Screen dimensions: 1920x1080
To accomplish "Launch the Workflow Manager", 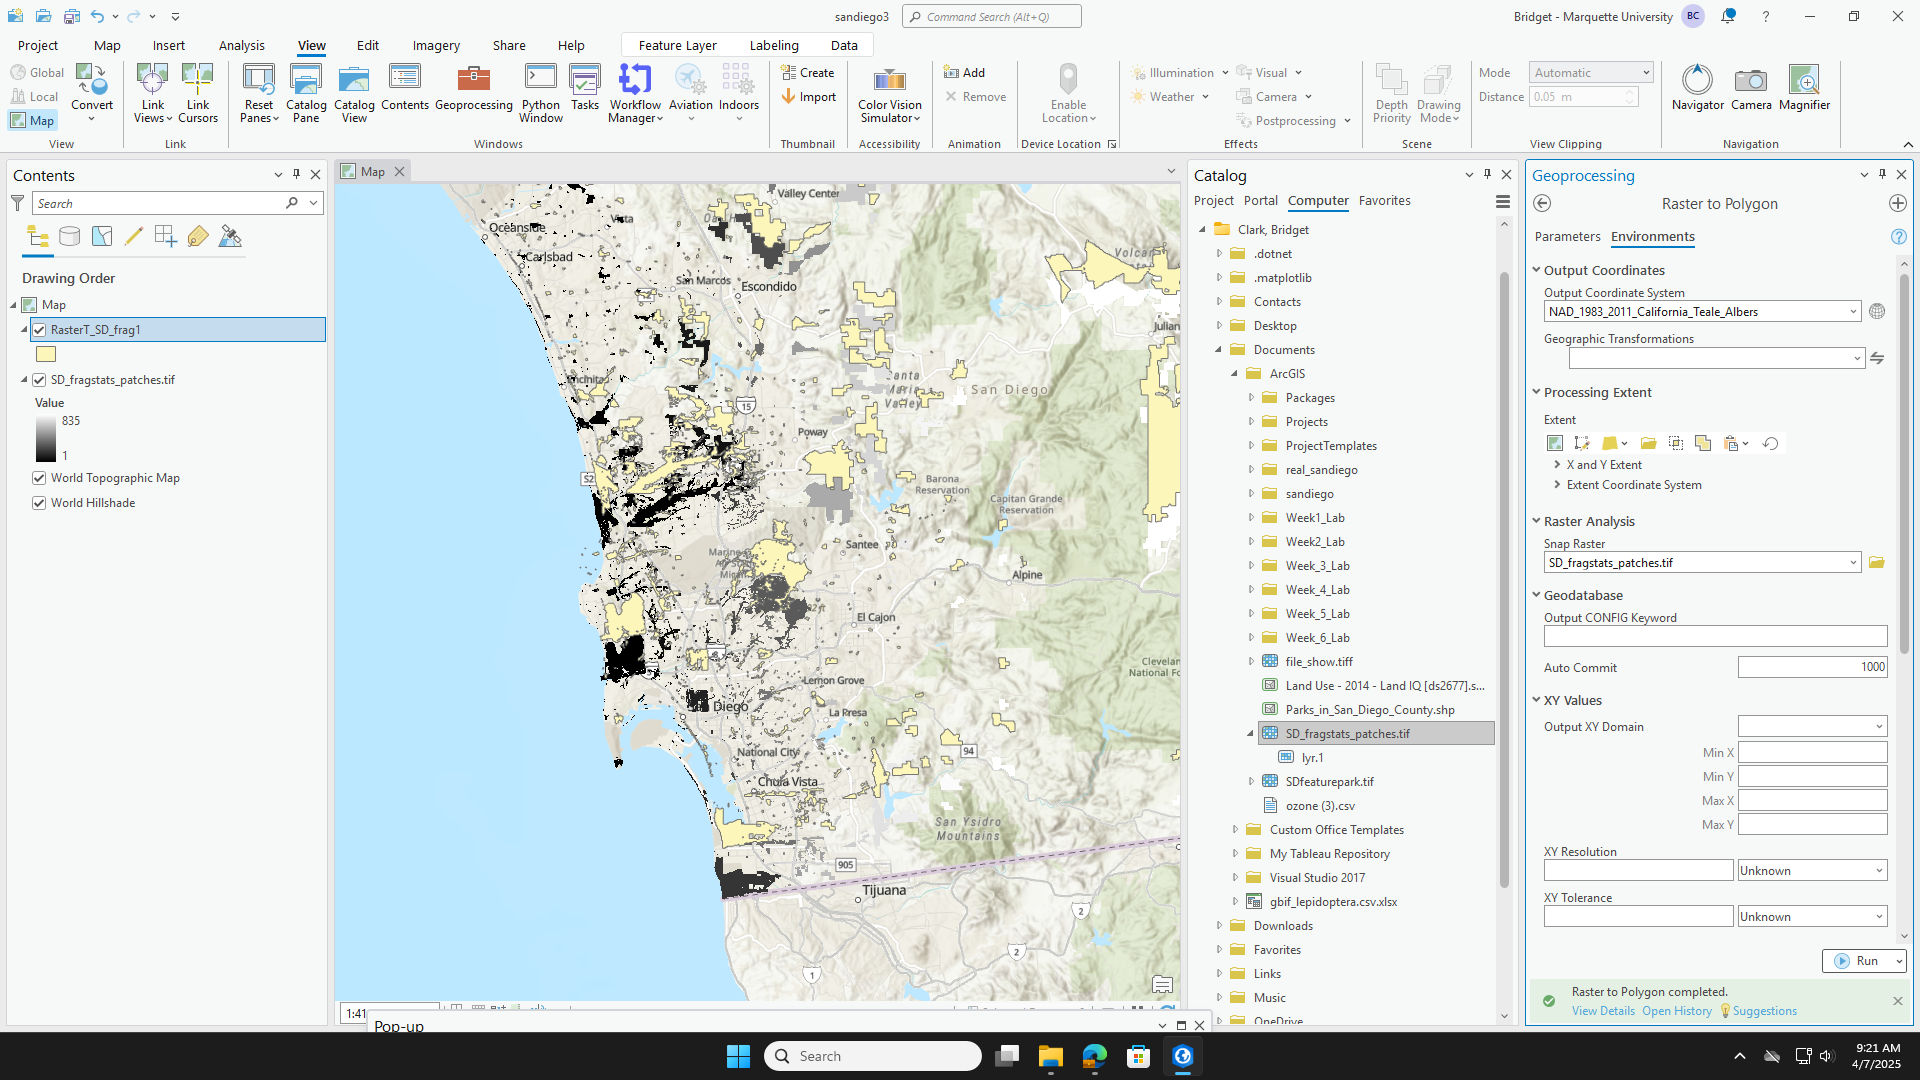I will 635,93.
